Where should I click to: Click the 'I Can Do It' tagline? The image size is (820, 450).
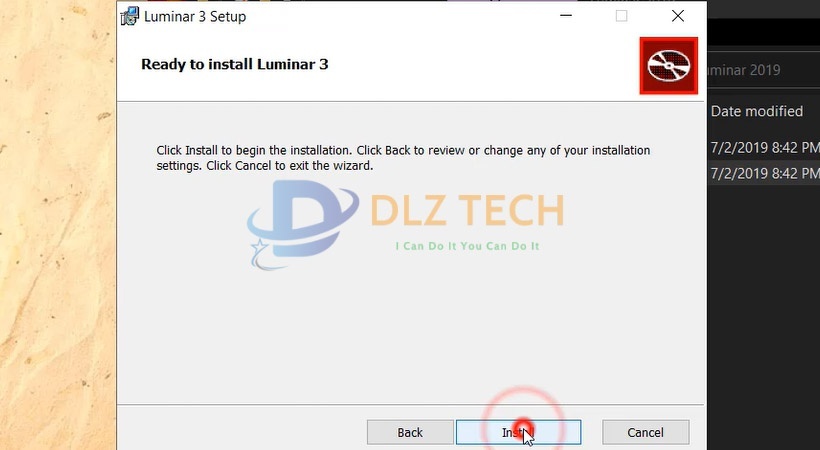(x=467, y=246)
